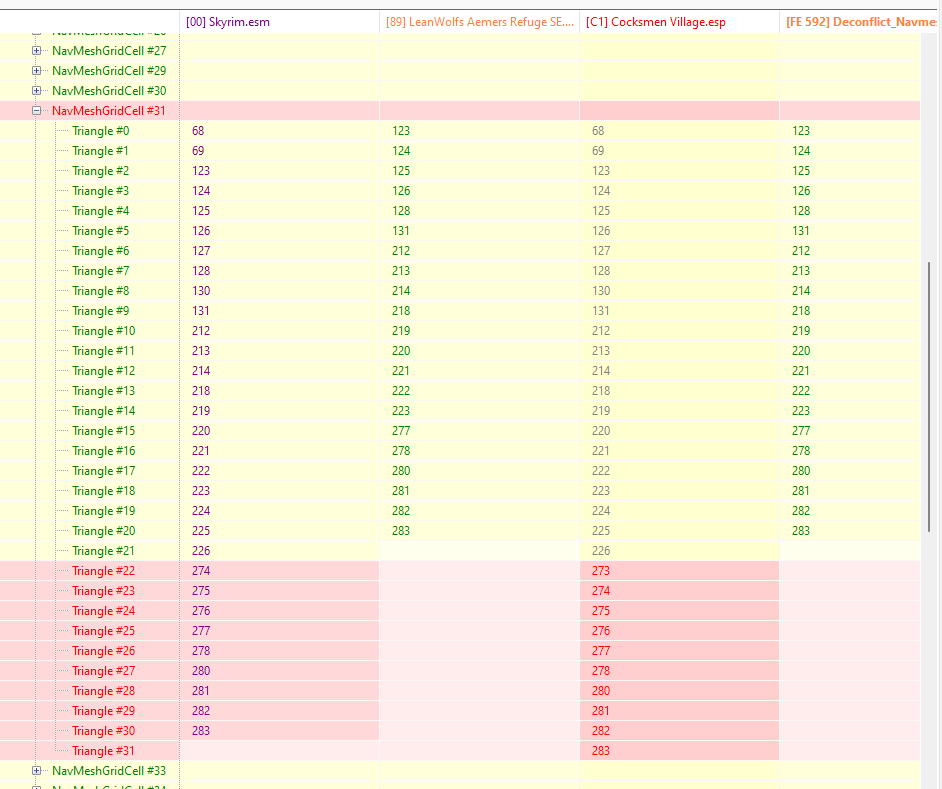Select Triangle #20 row
The height and width of the screenshot is (789, 942).
[460, 531]
